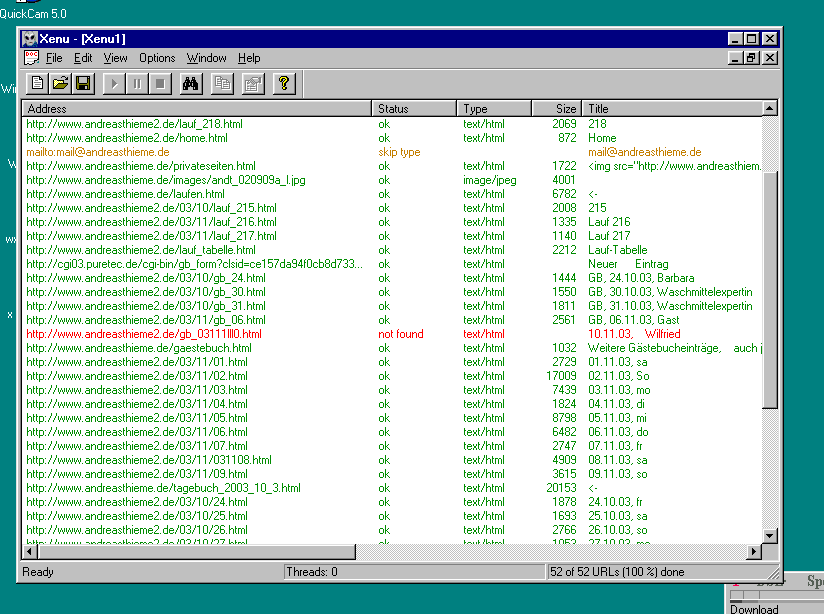Open the Edit menu
This screenshot has width=824, height=614.
(83, 58)
